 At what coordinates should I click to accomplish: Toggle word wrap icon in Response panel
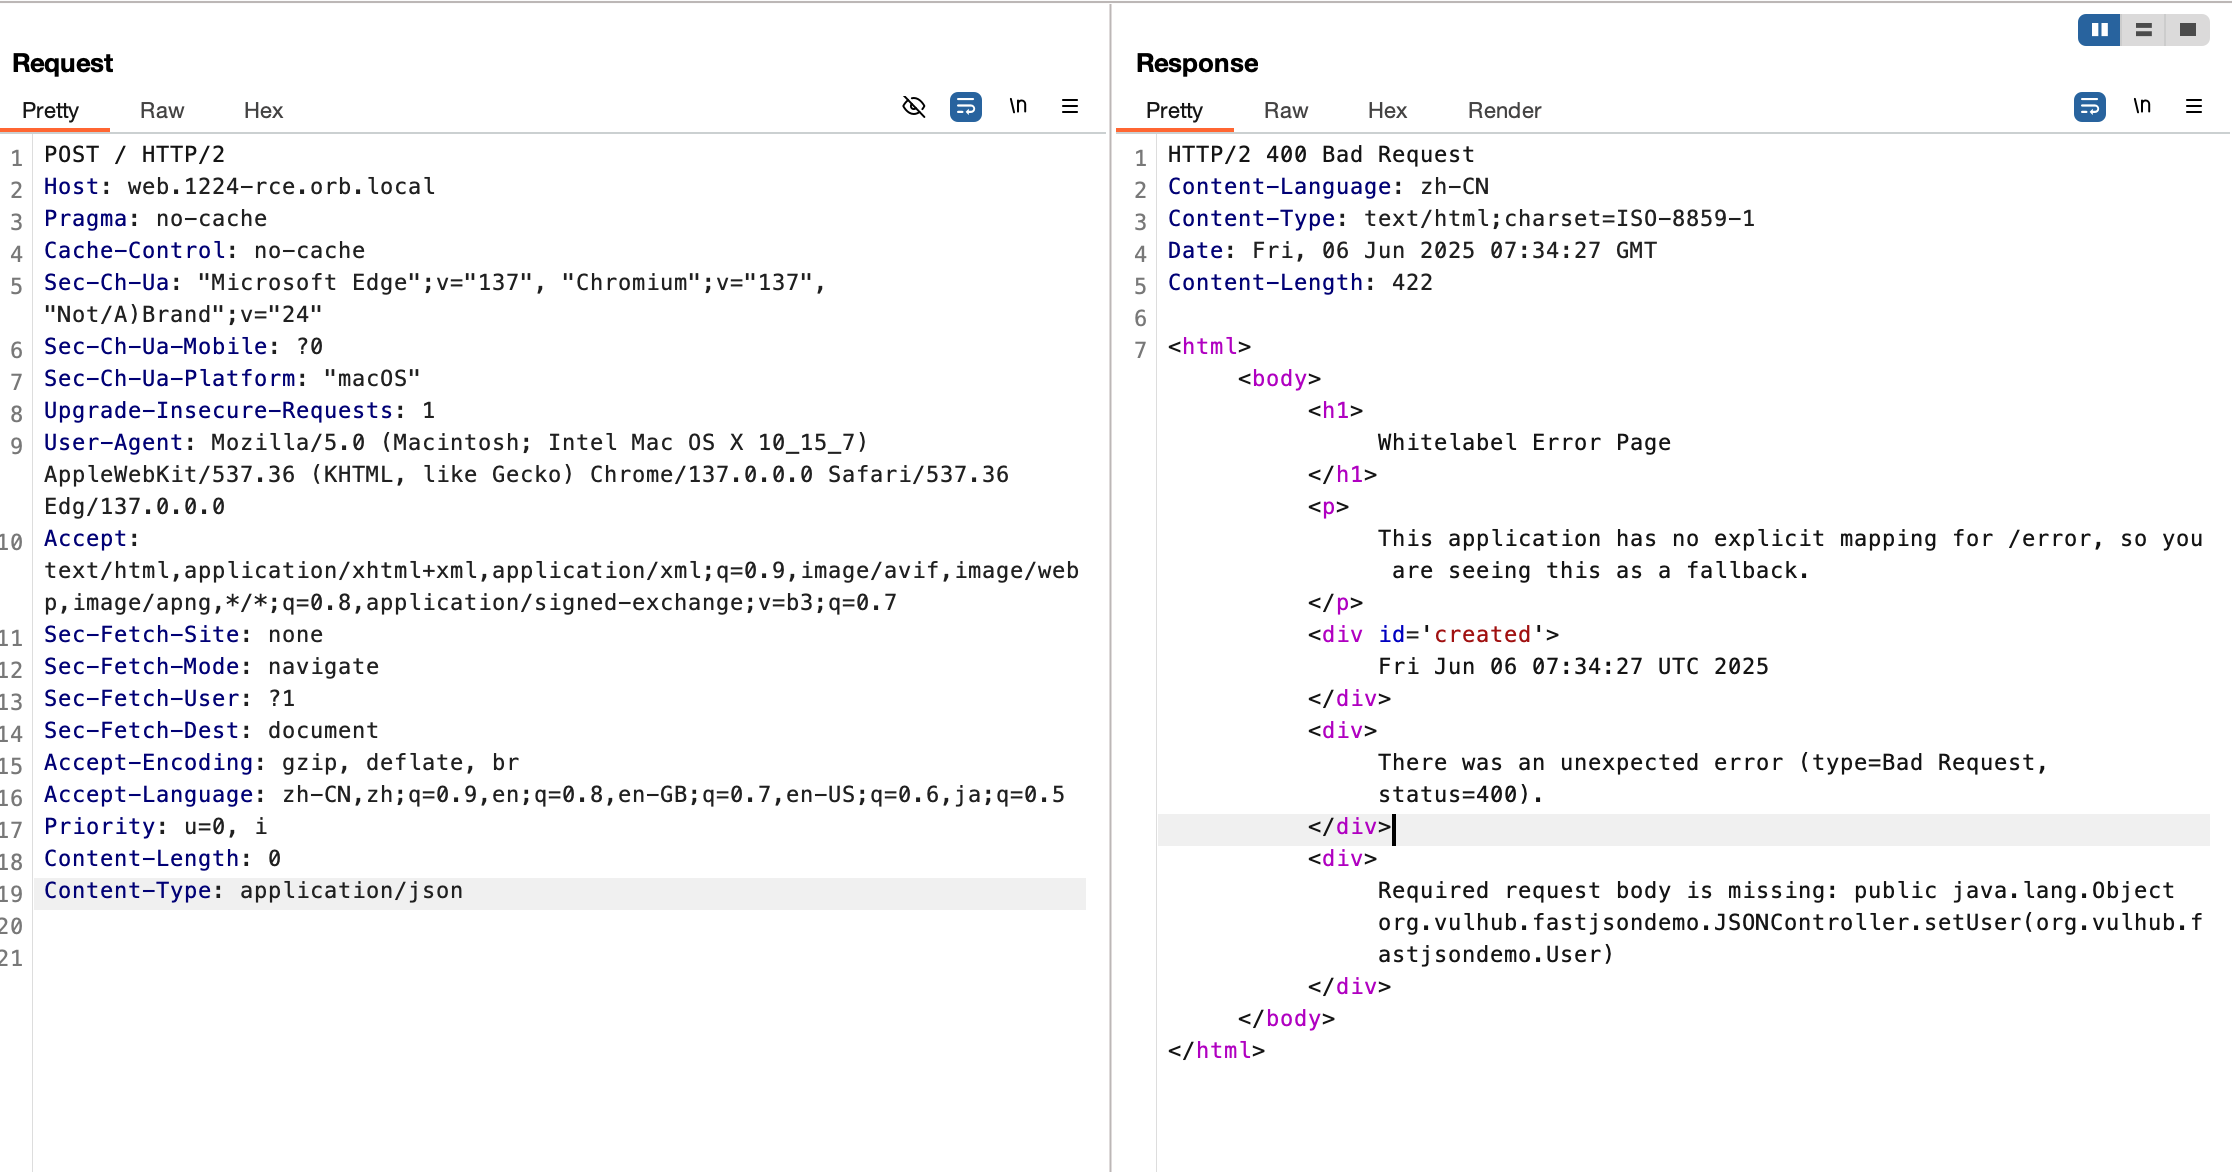pos(2090,107)
